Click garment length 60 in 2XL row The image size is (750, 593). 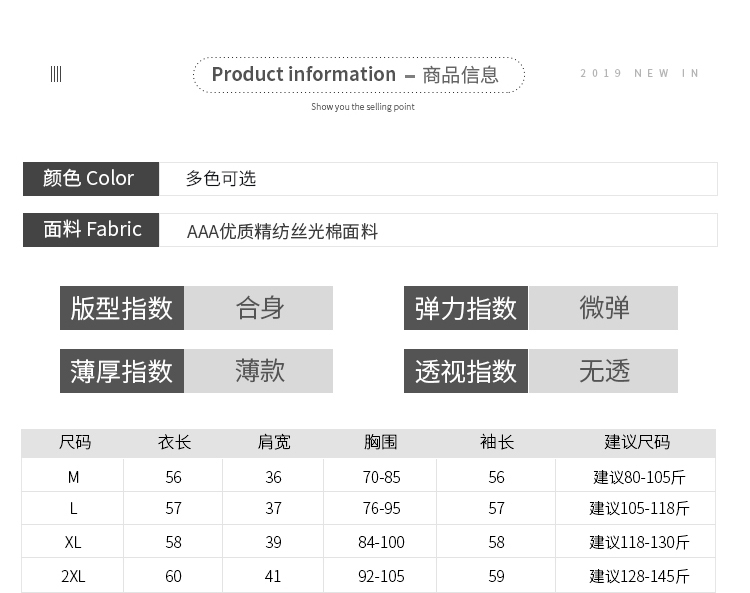(174, 576)
